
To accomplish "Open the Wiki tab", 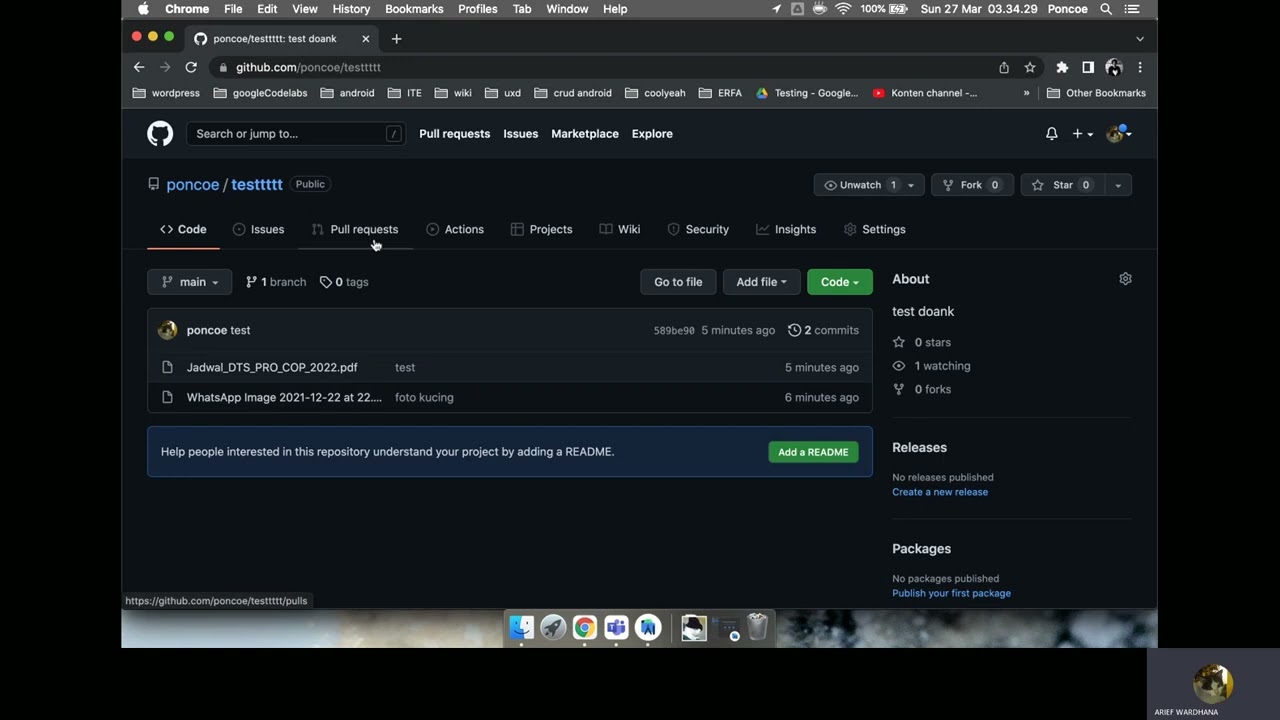I will [x=620, y=229].
